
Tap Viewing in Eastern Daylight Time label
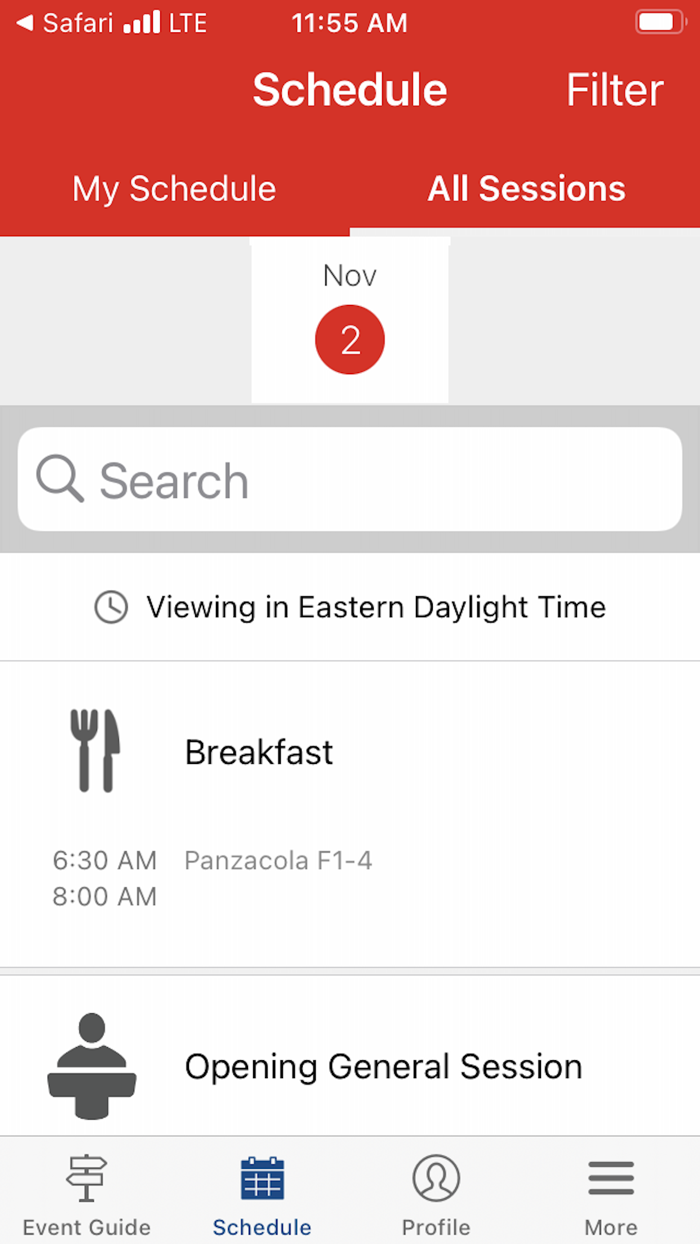(x=376, y=607)
